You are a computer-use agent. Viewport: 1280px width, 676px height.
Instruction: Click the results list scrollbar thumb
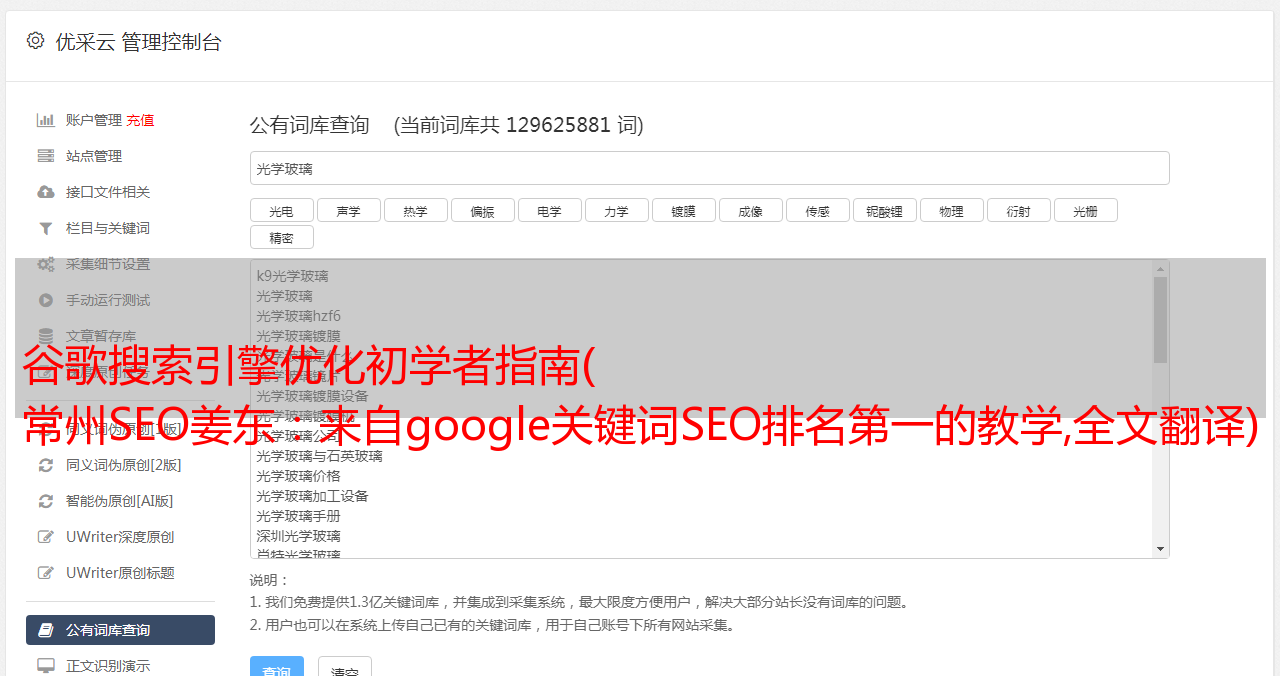1160,320
